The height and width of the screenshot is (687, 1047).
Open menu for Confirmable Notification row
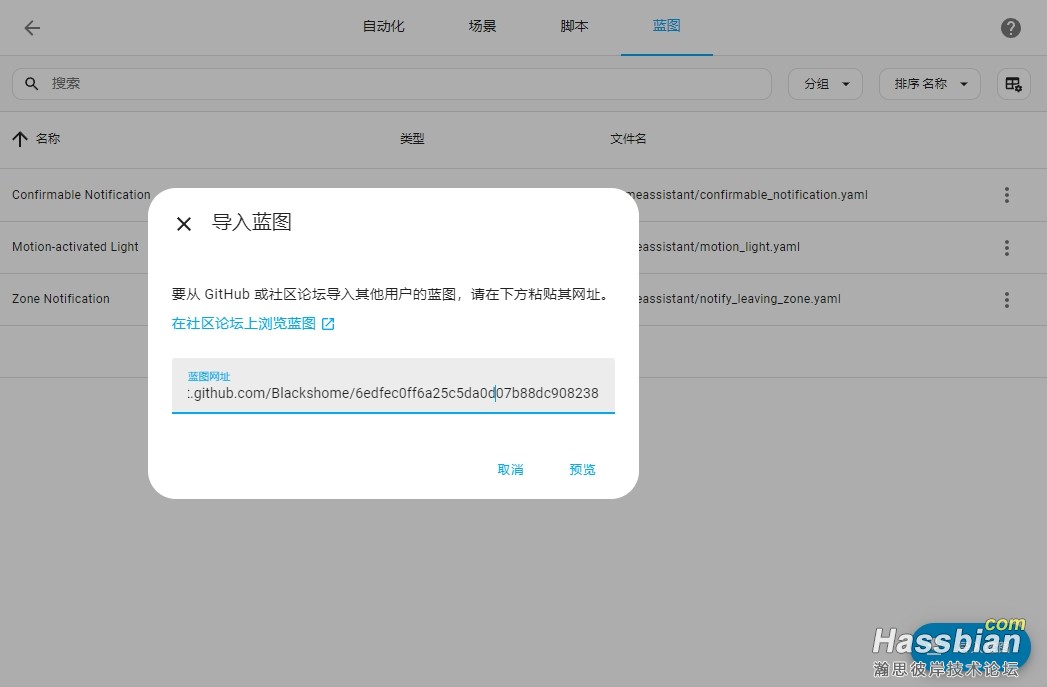point(1006,195)
